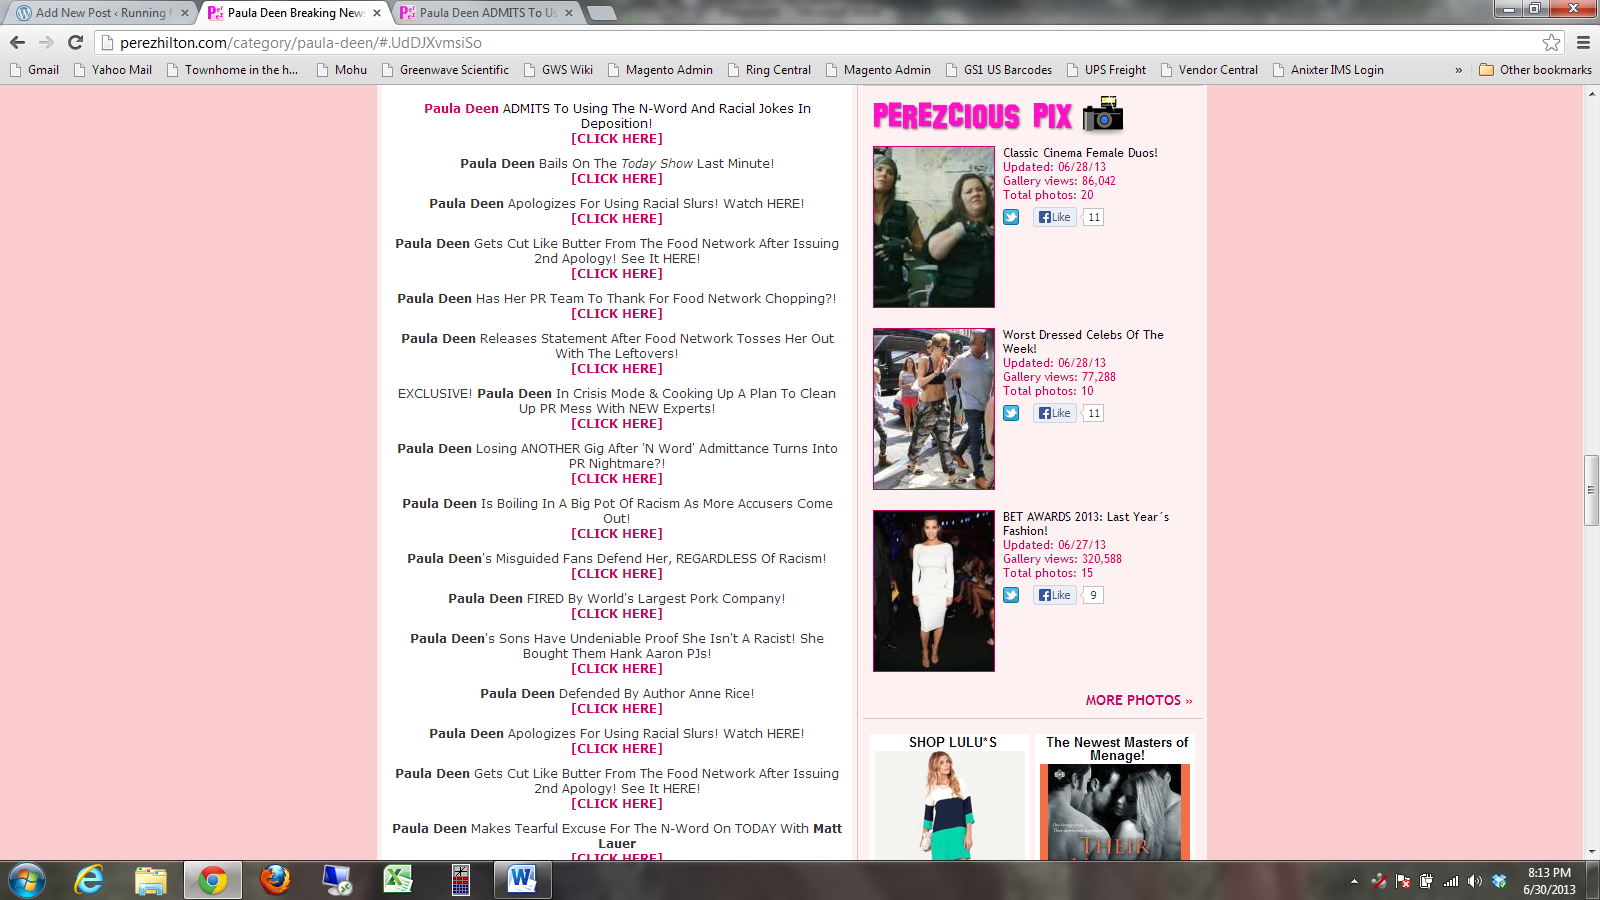This screenshot has height=900, width=1600.
Task: Tweet the Classic Cinema Female Duos gallery
Action: pos(1011,217)
